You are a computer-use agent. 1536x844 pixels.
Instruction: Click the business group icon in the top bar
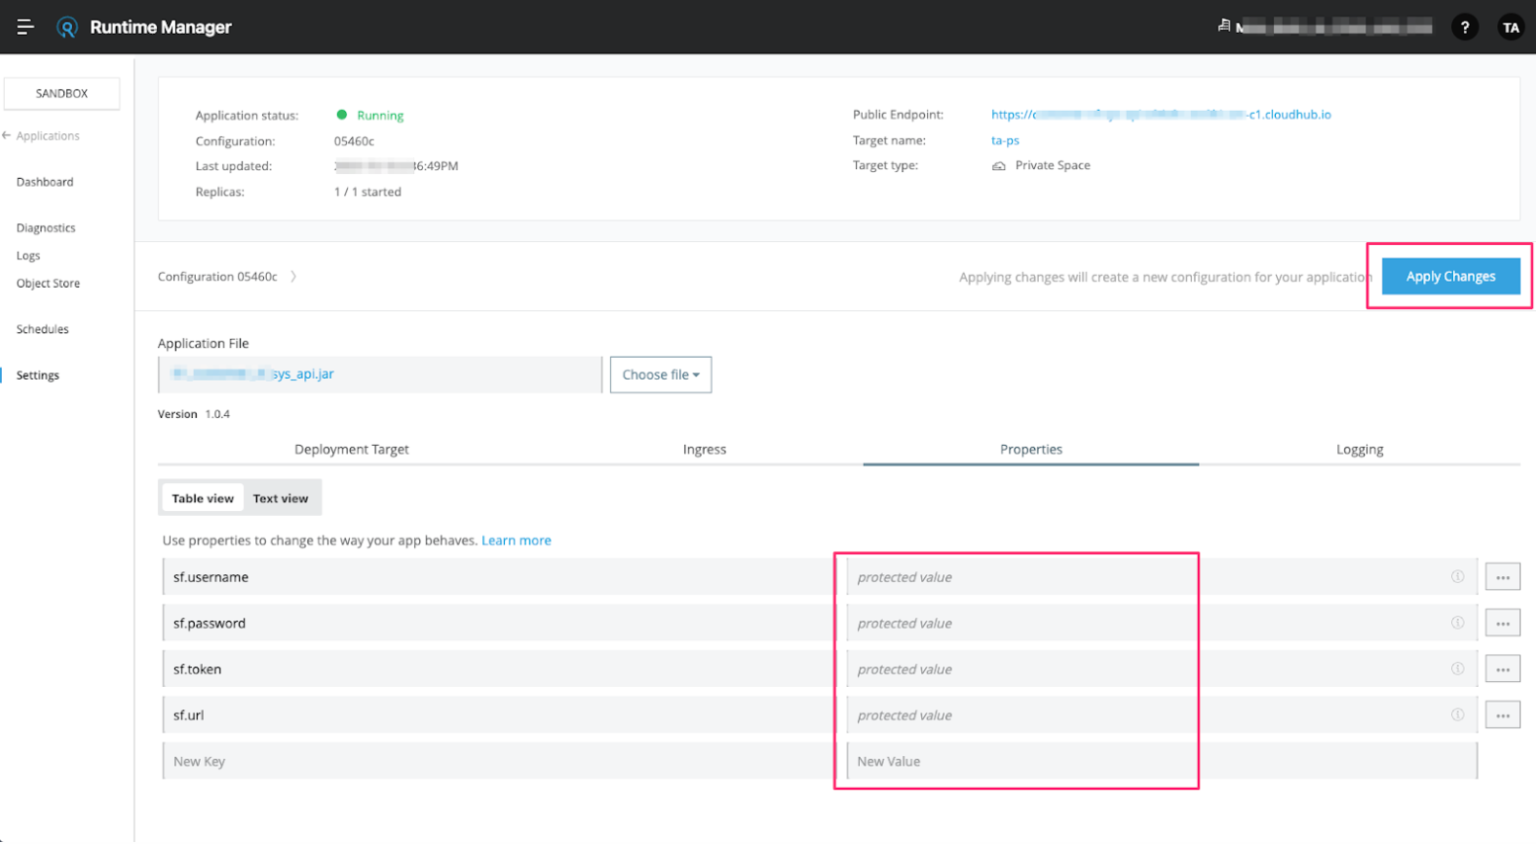[1222, 25]
